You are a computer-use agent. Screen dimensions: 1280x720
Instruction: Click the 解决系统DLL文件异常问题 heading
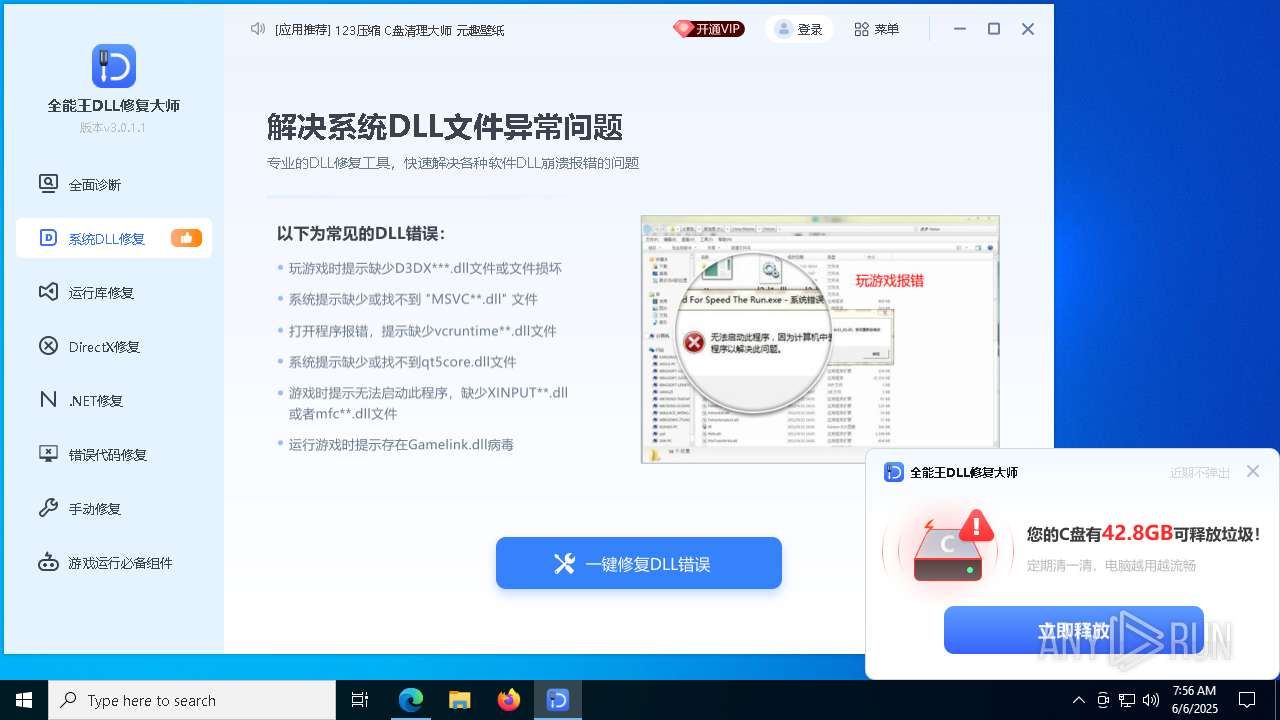(445, 127)
